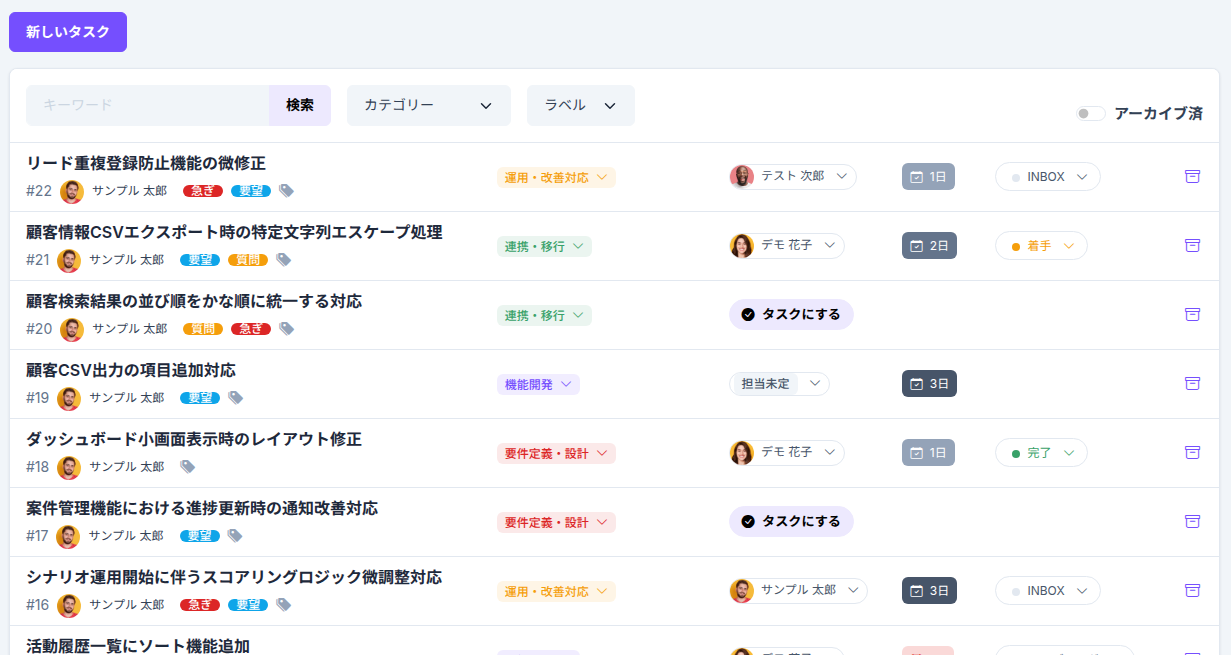Click the 急ぎ label on task #16
1231x655 pixels.
click(200, 604)
